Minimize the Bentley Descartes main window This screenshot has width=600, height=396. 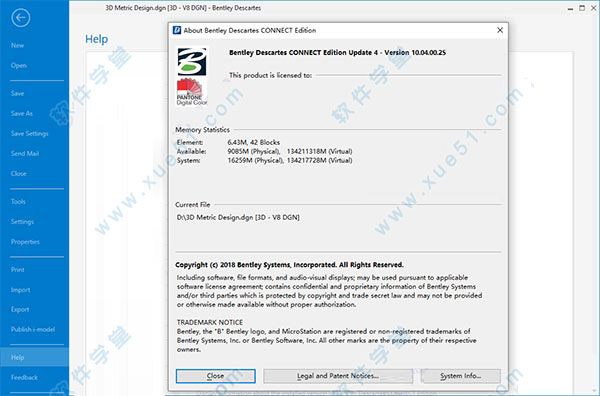click(570, 8)
